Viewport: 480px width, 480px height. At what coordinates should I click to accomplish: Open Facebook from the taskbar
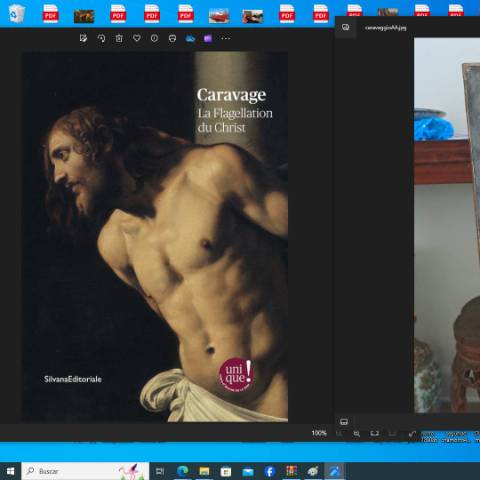pyautogui.click(x=269, y=471)
